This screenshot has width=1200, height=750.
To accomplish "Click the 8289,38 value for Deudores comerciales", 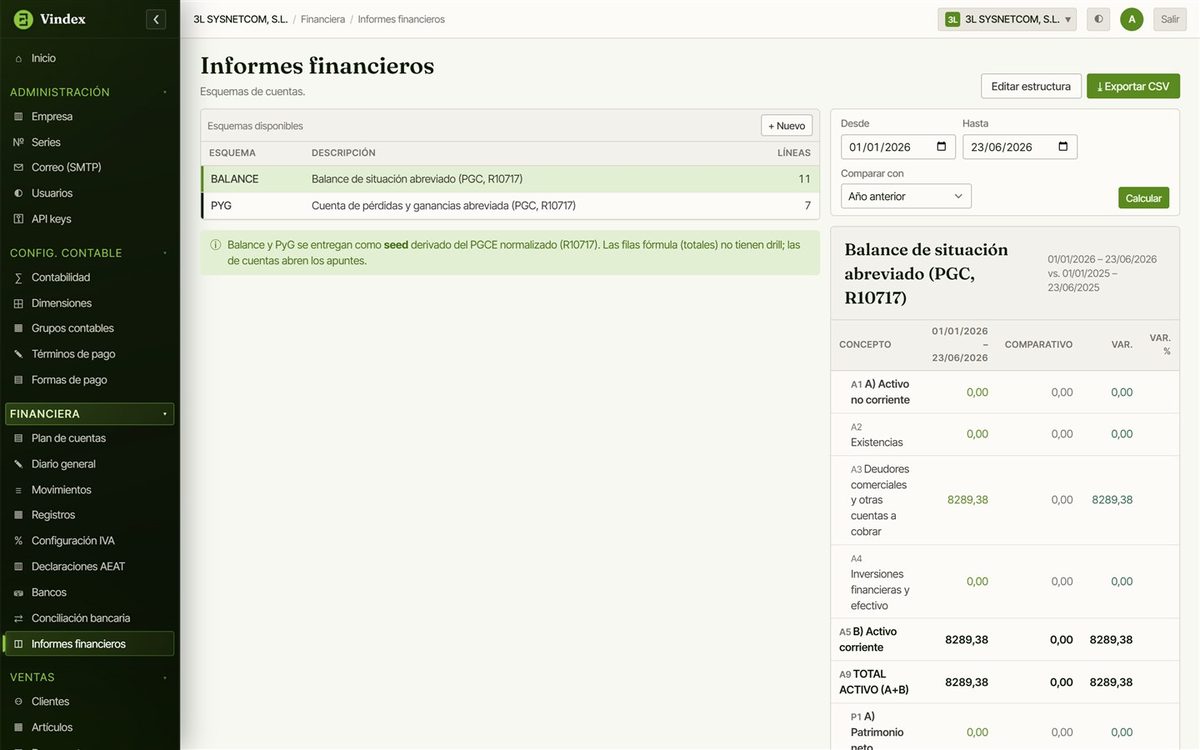I will [967, 500].
